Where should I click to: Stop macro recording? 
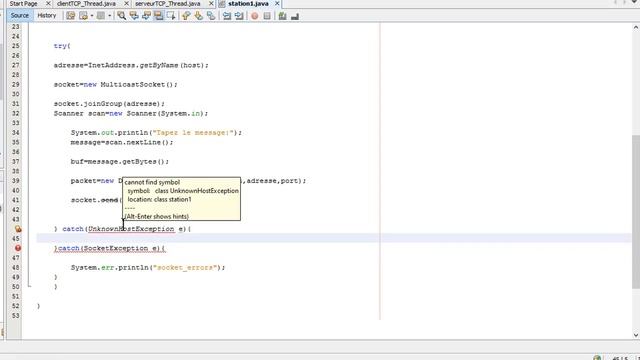(x=267, y=16)
